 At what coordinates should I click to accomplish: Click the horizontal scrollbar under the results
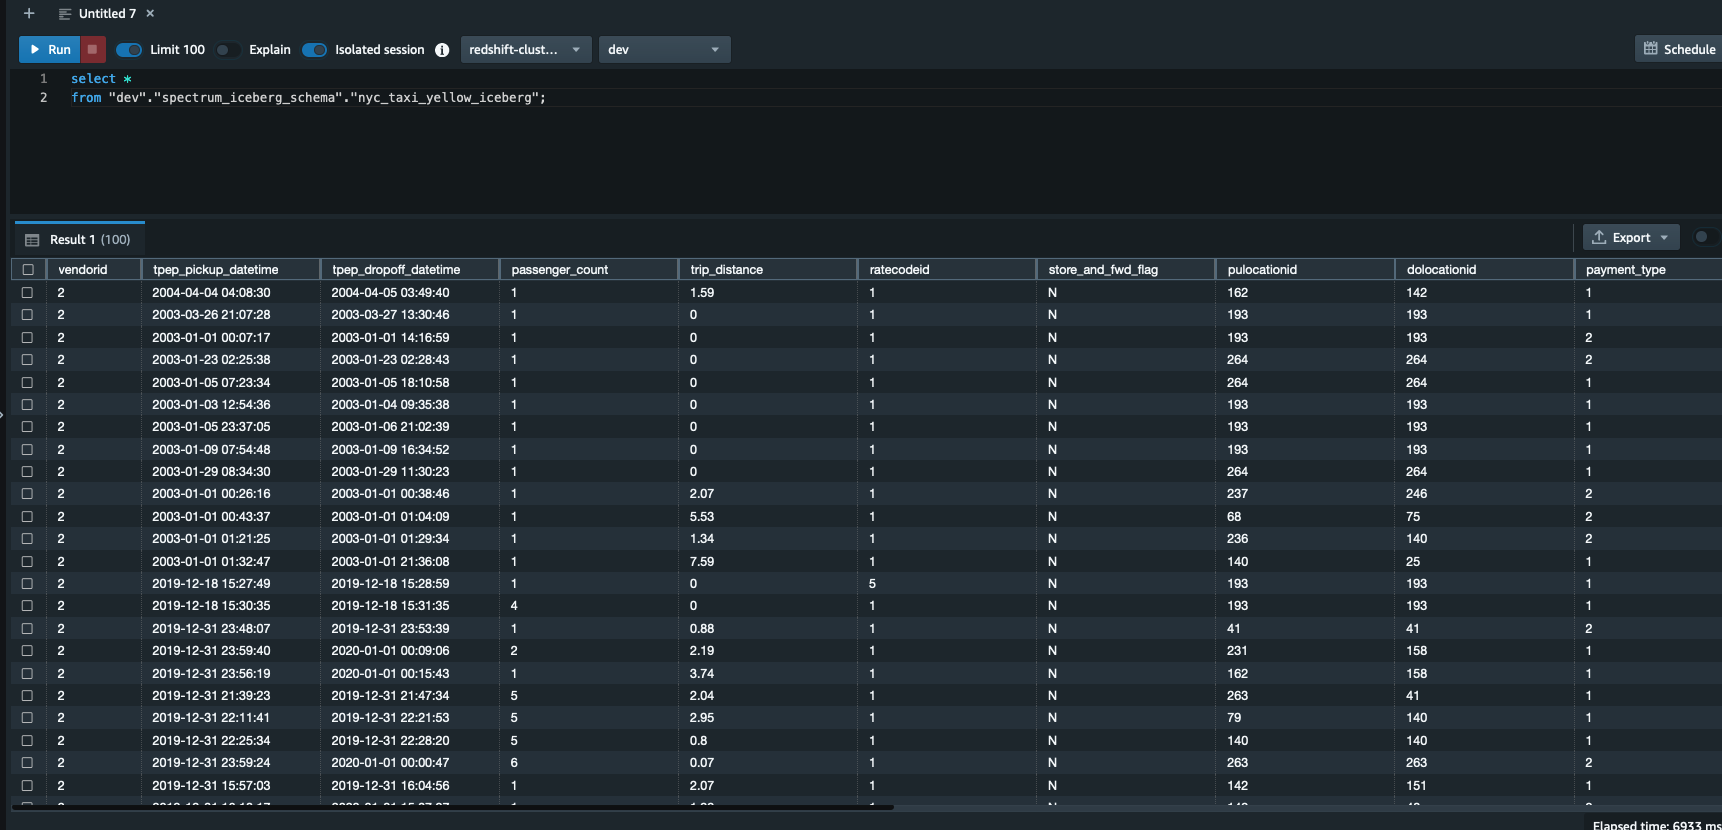455,806
